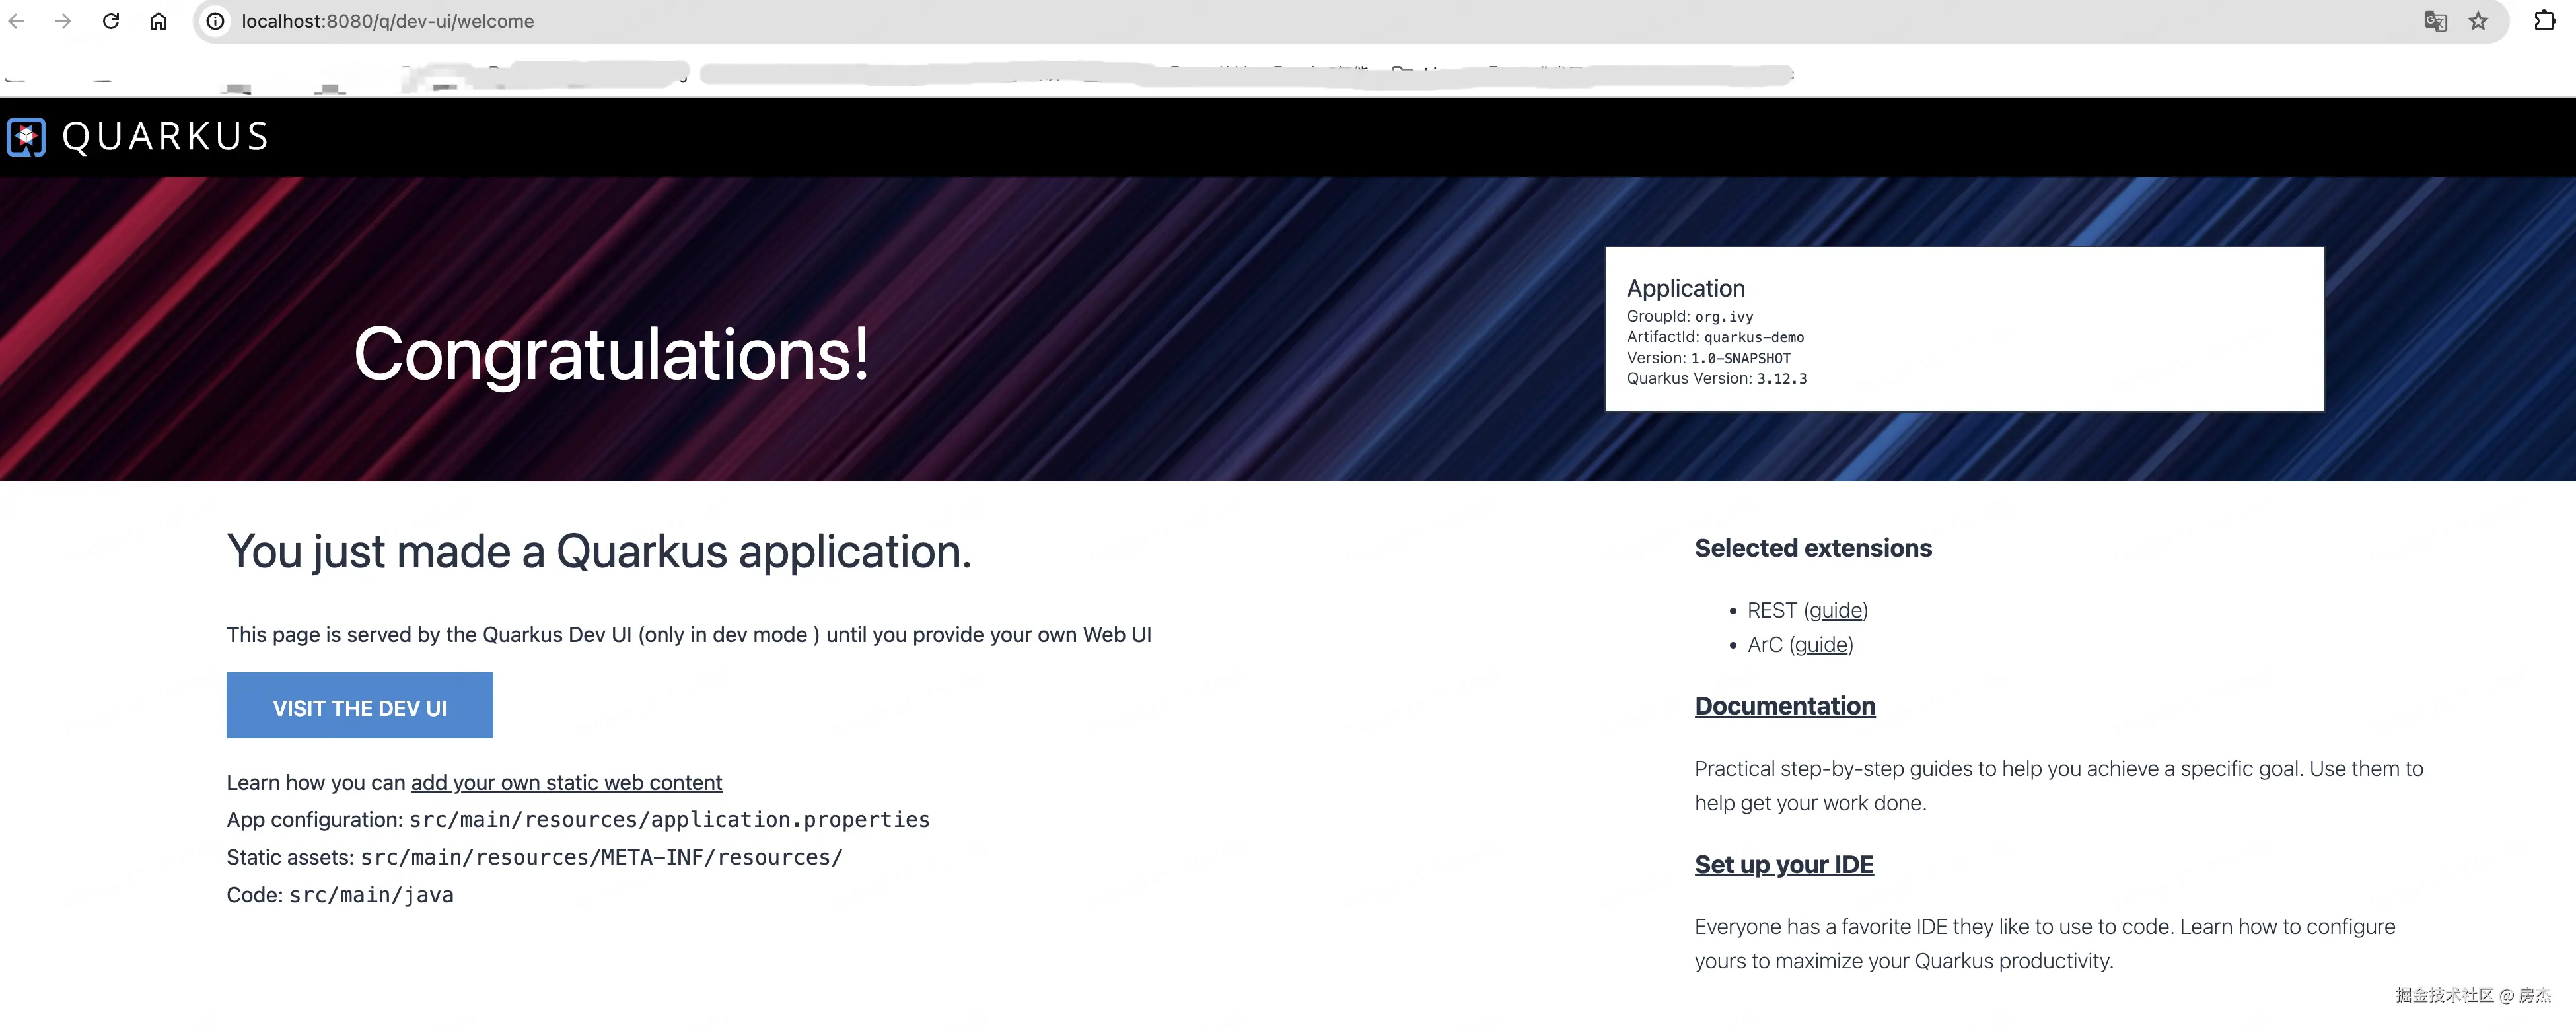
Task: Open the 'Set up your IDE' link
Action: (x=1783, y=864)
